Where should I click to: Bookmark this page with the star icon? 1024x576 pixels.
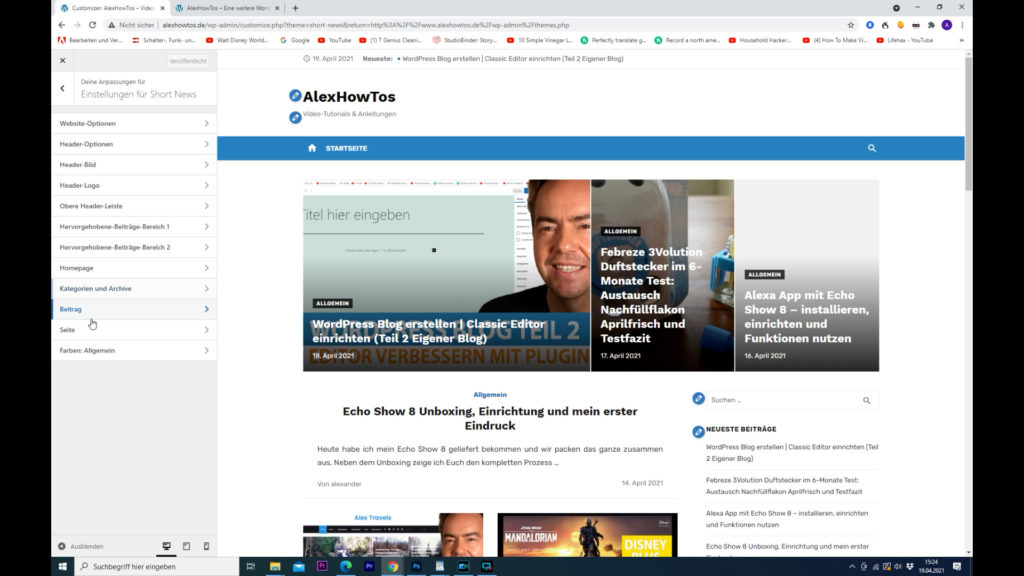850,25
